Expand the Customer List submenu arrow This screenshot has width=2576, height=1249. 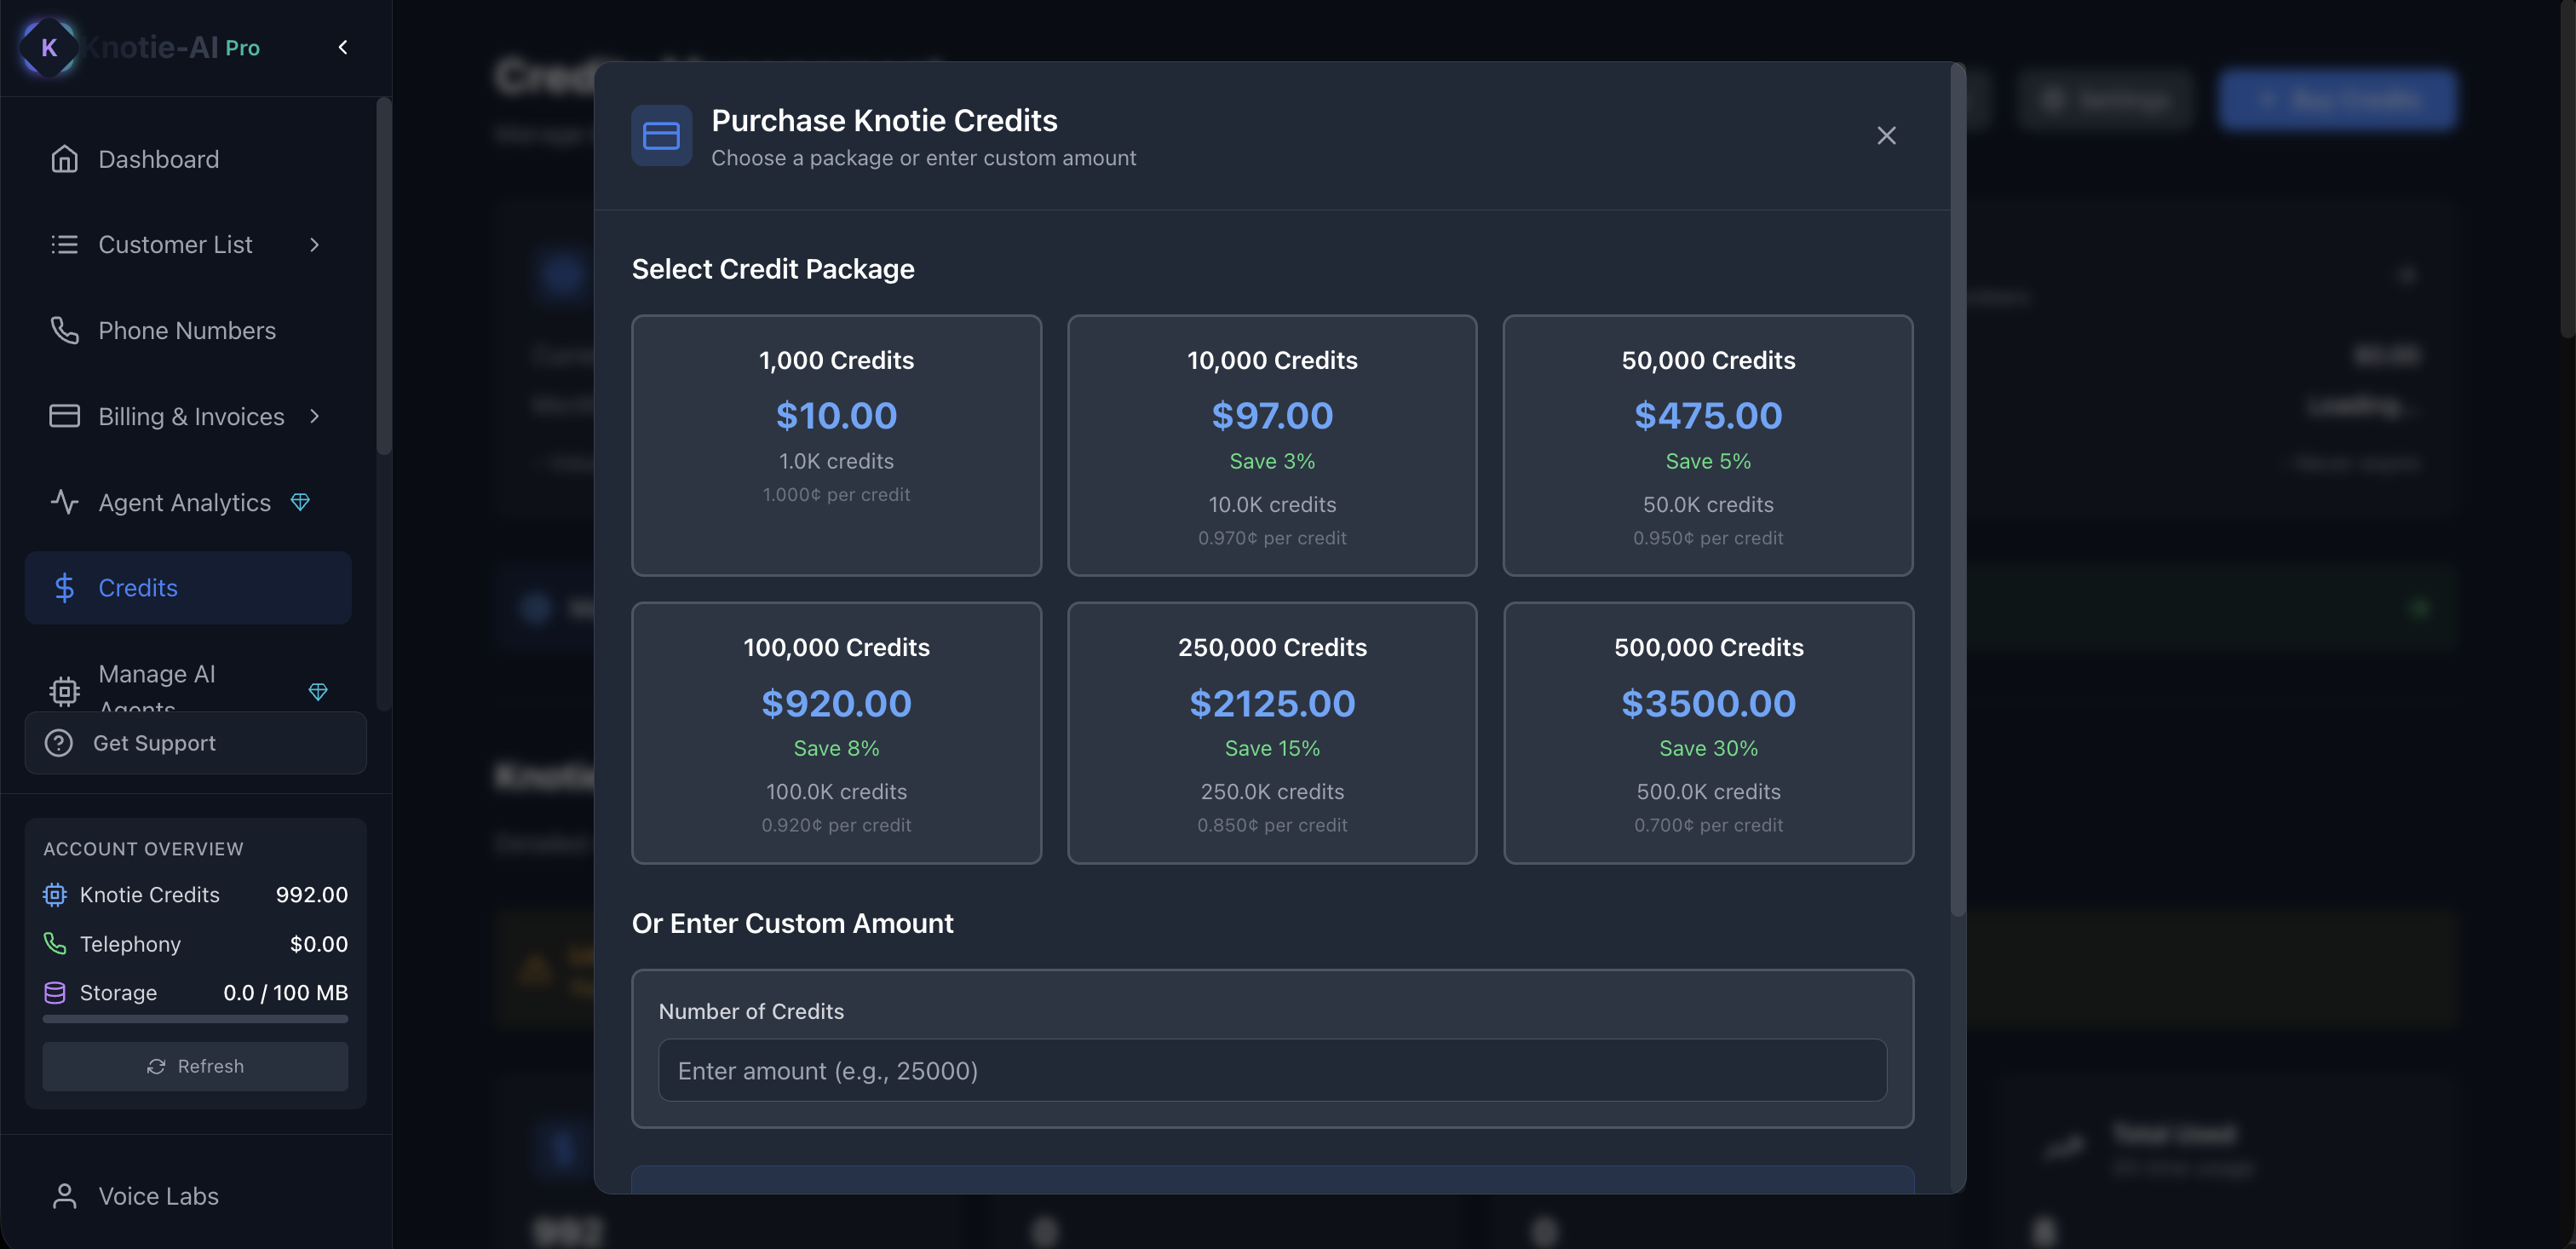[x=315, y=245]
